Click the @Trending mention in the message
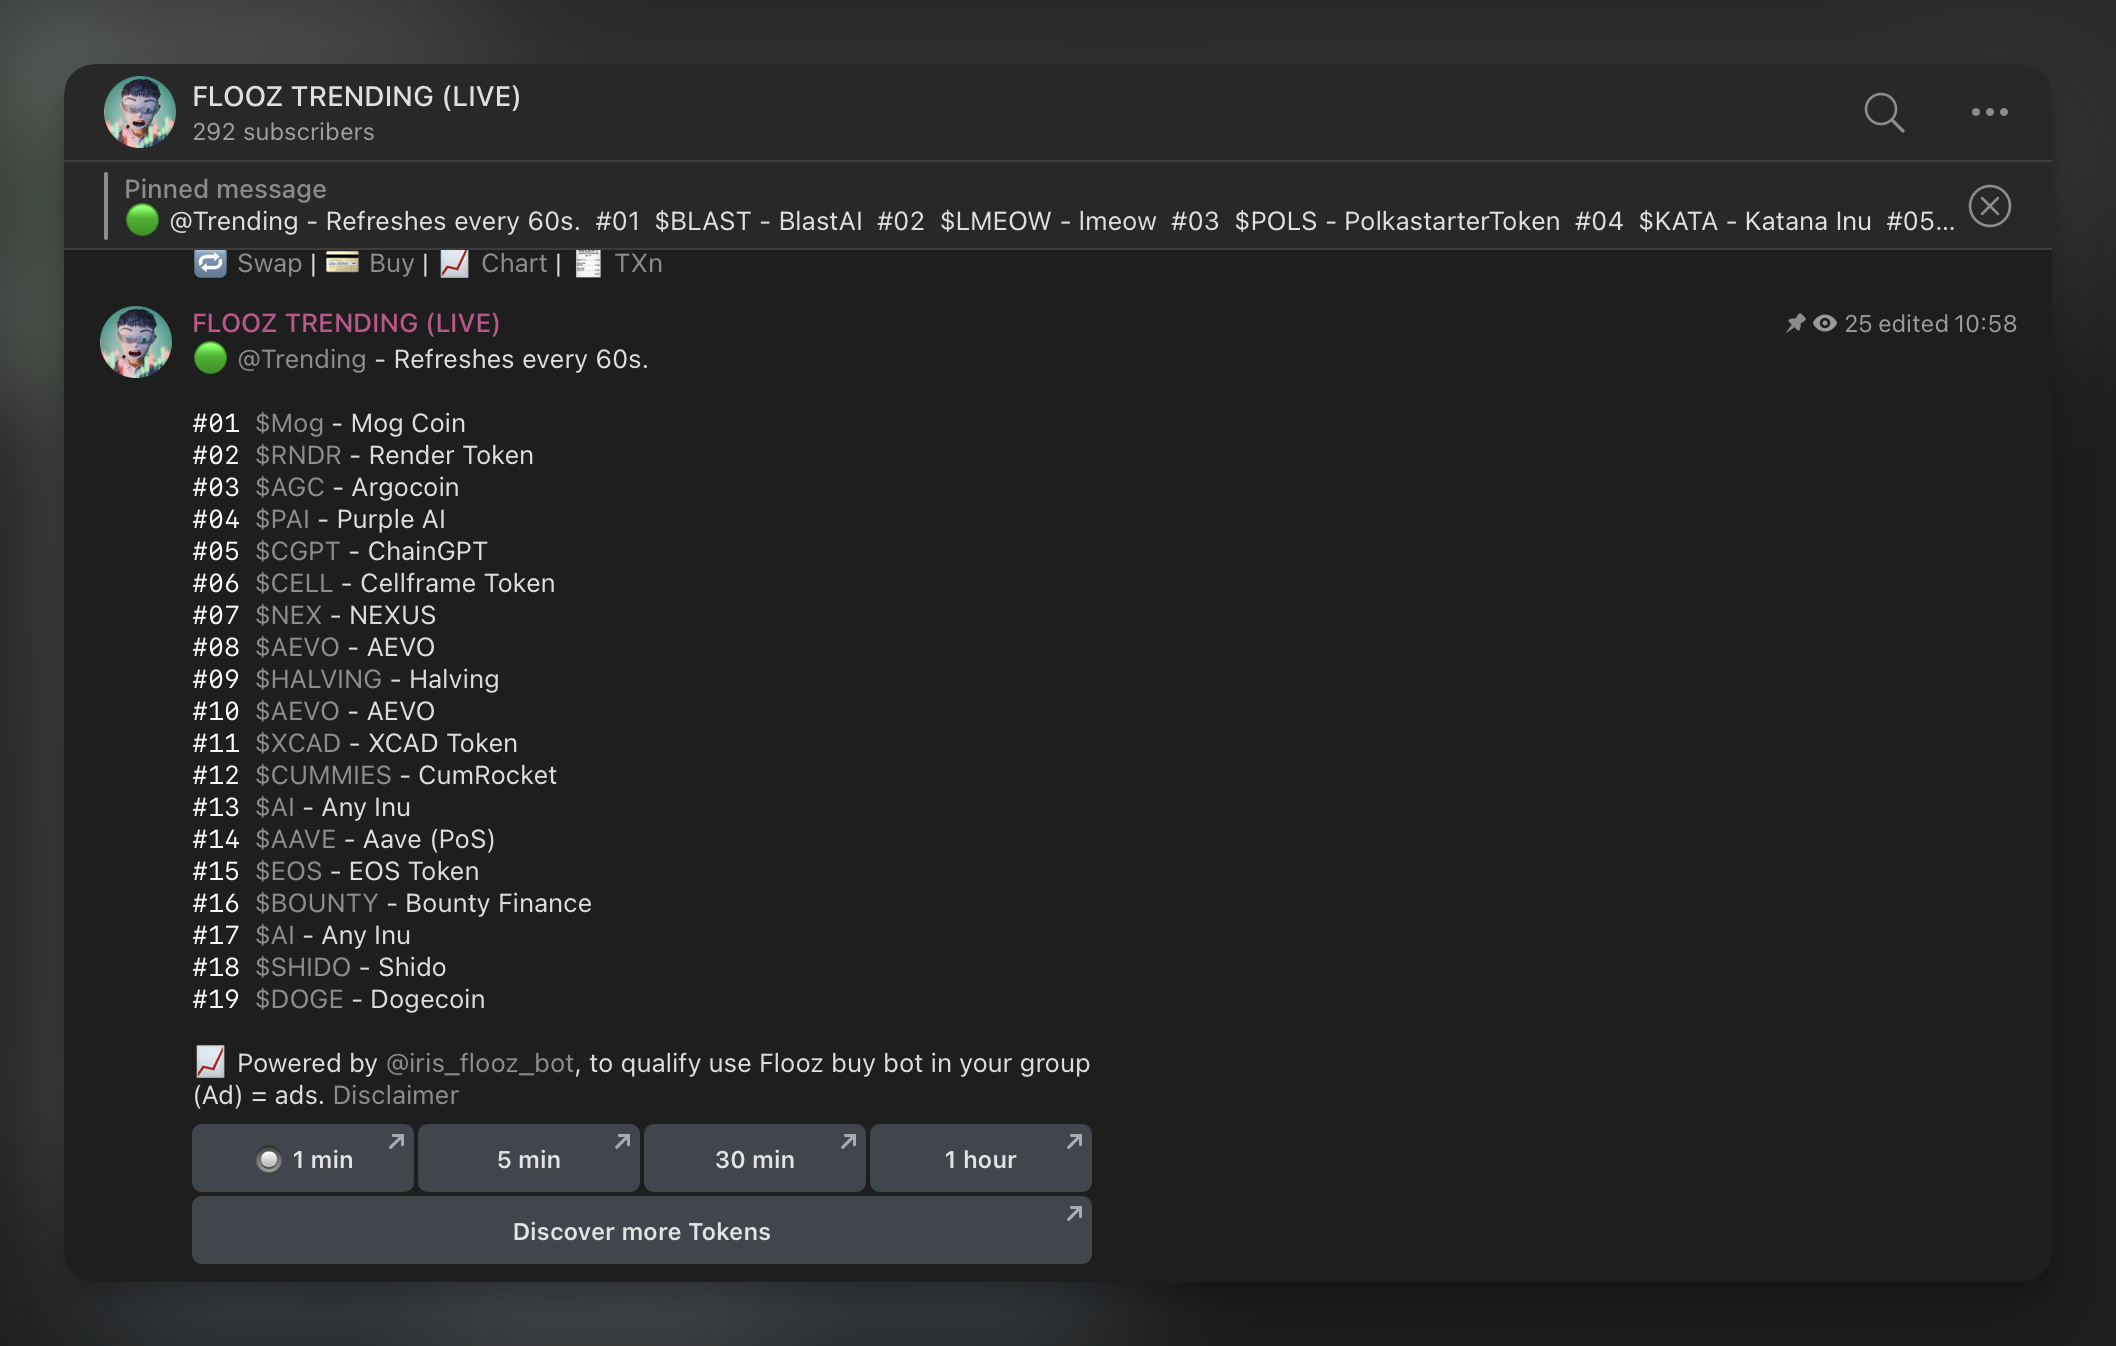Image resolution: width=2116 pixels, height=1346 pixels. pos(301,359)
